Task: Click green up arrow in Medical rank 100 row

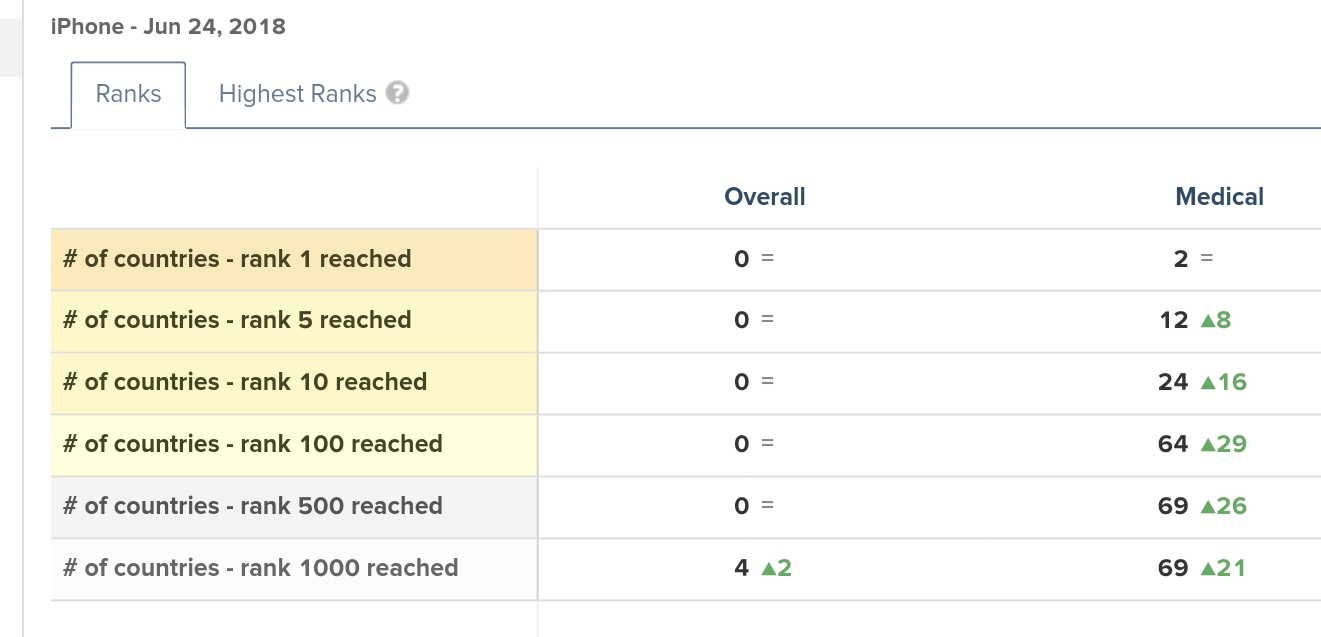Action: [1207, 445]
